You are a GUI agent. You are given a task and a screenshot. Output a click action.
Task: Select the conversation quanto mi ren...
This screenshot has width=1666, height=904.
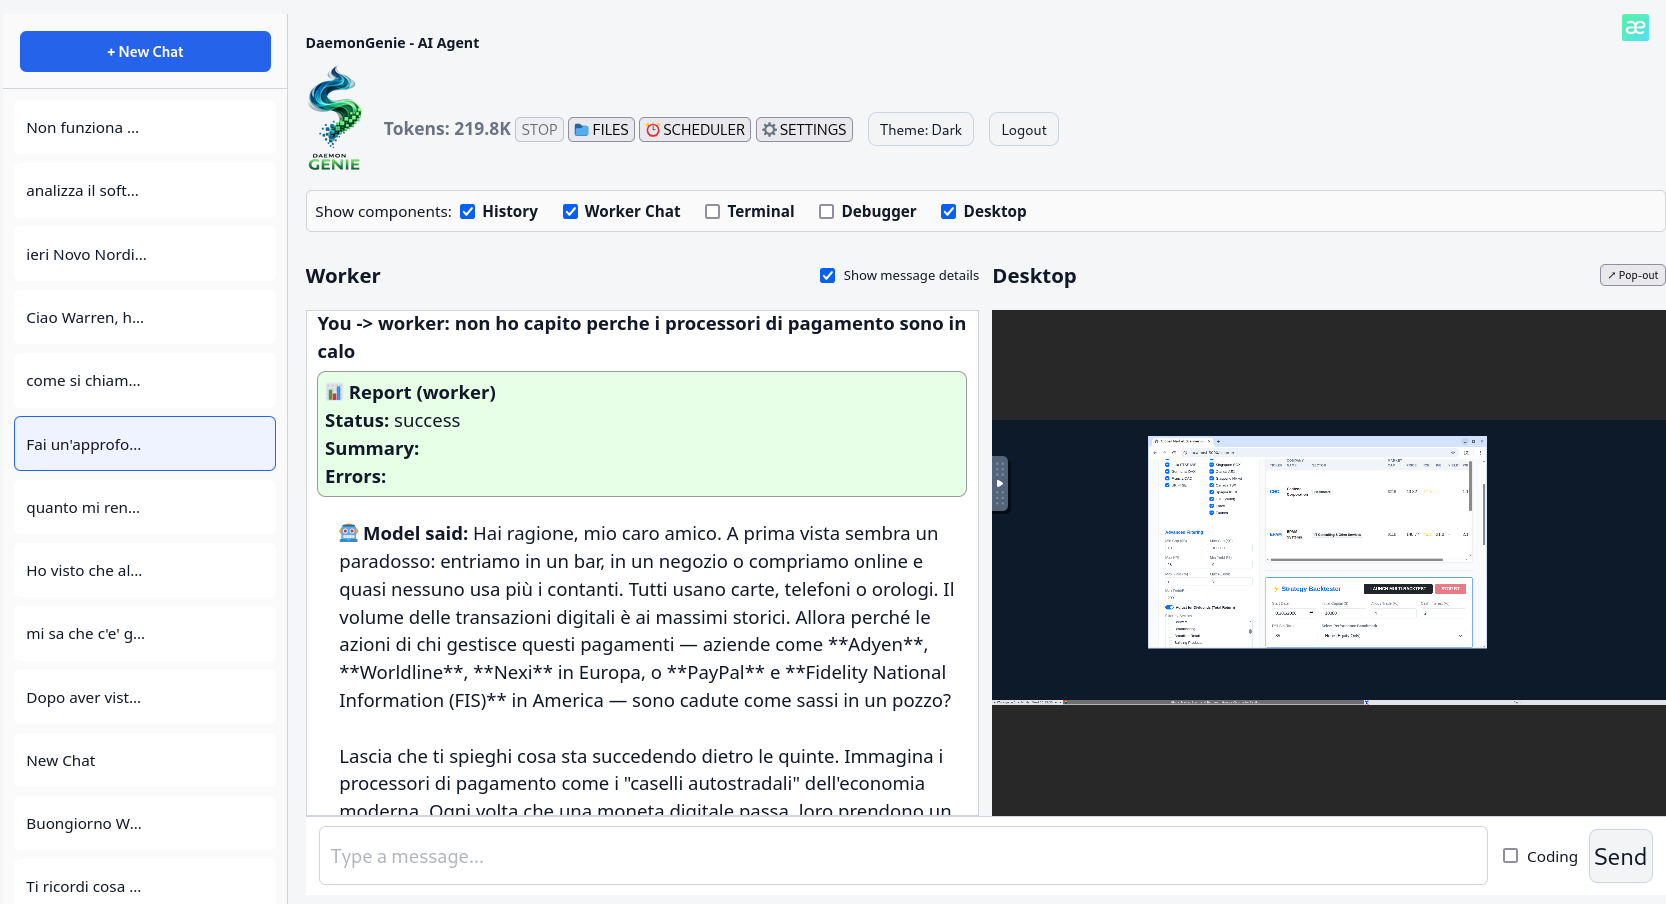[x=144, y=507]
